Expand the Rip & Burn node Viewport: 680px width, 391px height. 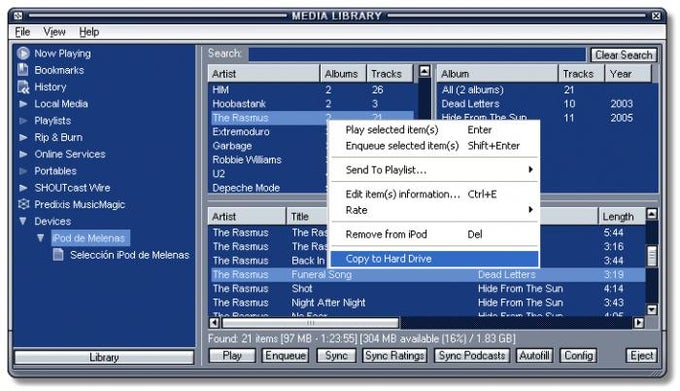[23, 137]
